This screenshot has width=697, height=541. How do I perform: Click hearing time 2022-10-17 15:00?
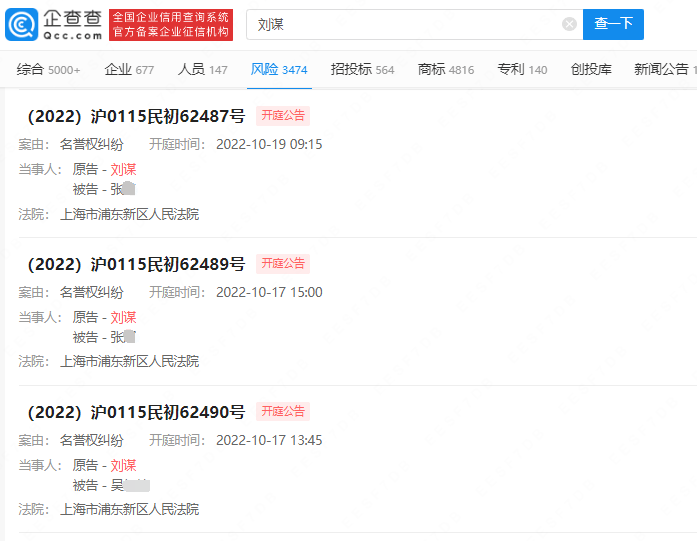tap(269, 292)
